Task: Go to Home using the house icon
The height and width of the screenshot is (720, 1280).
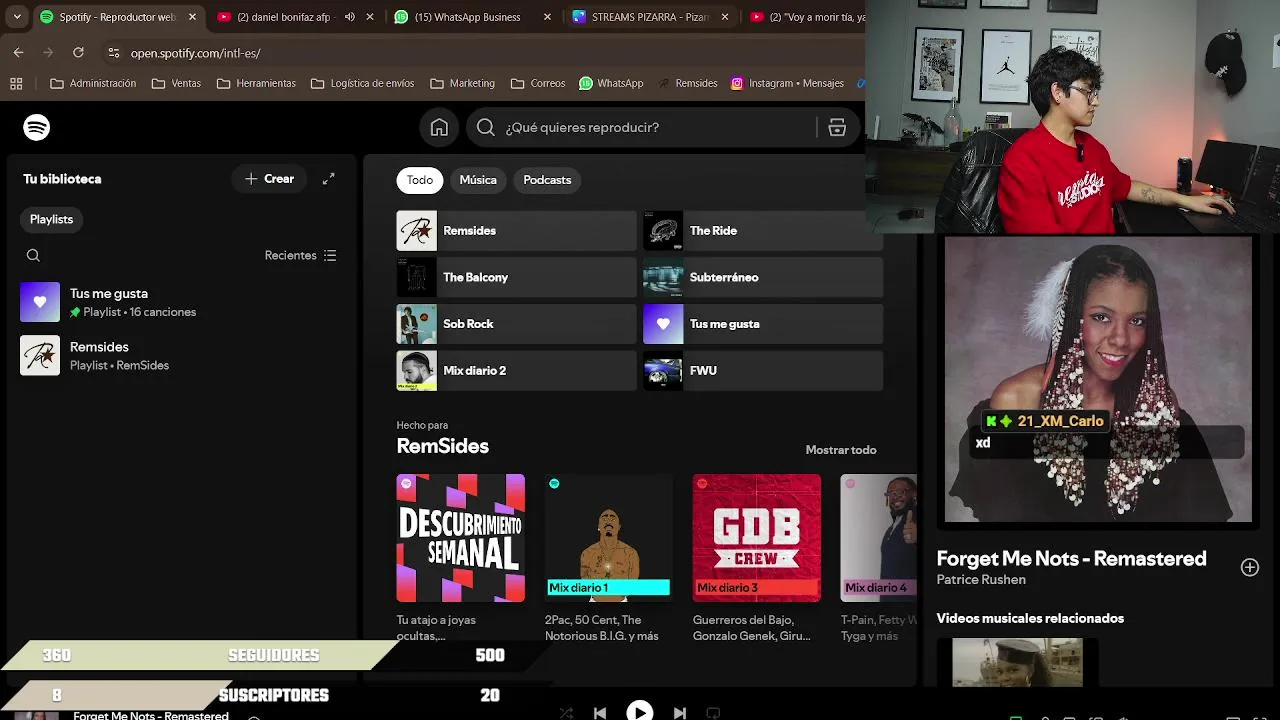Action: click(x=439, y=127)
